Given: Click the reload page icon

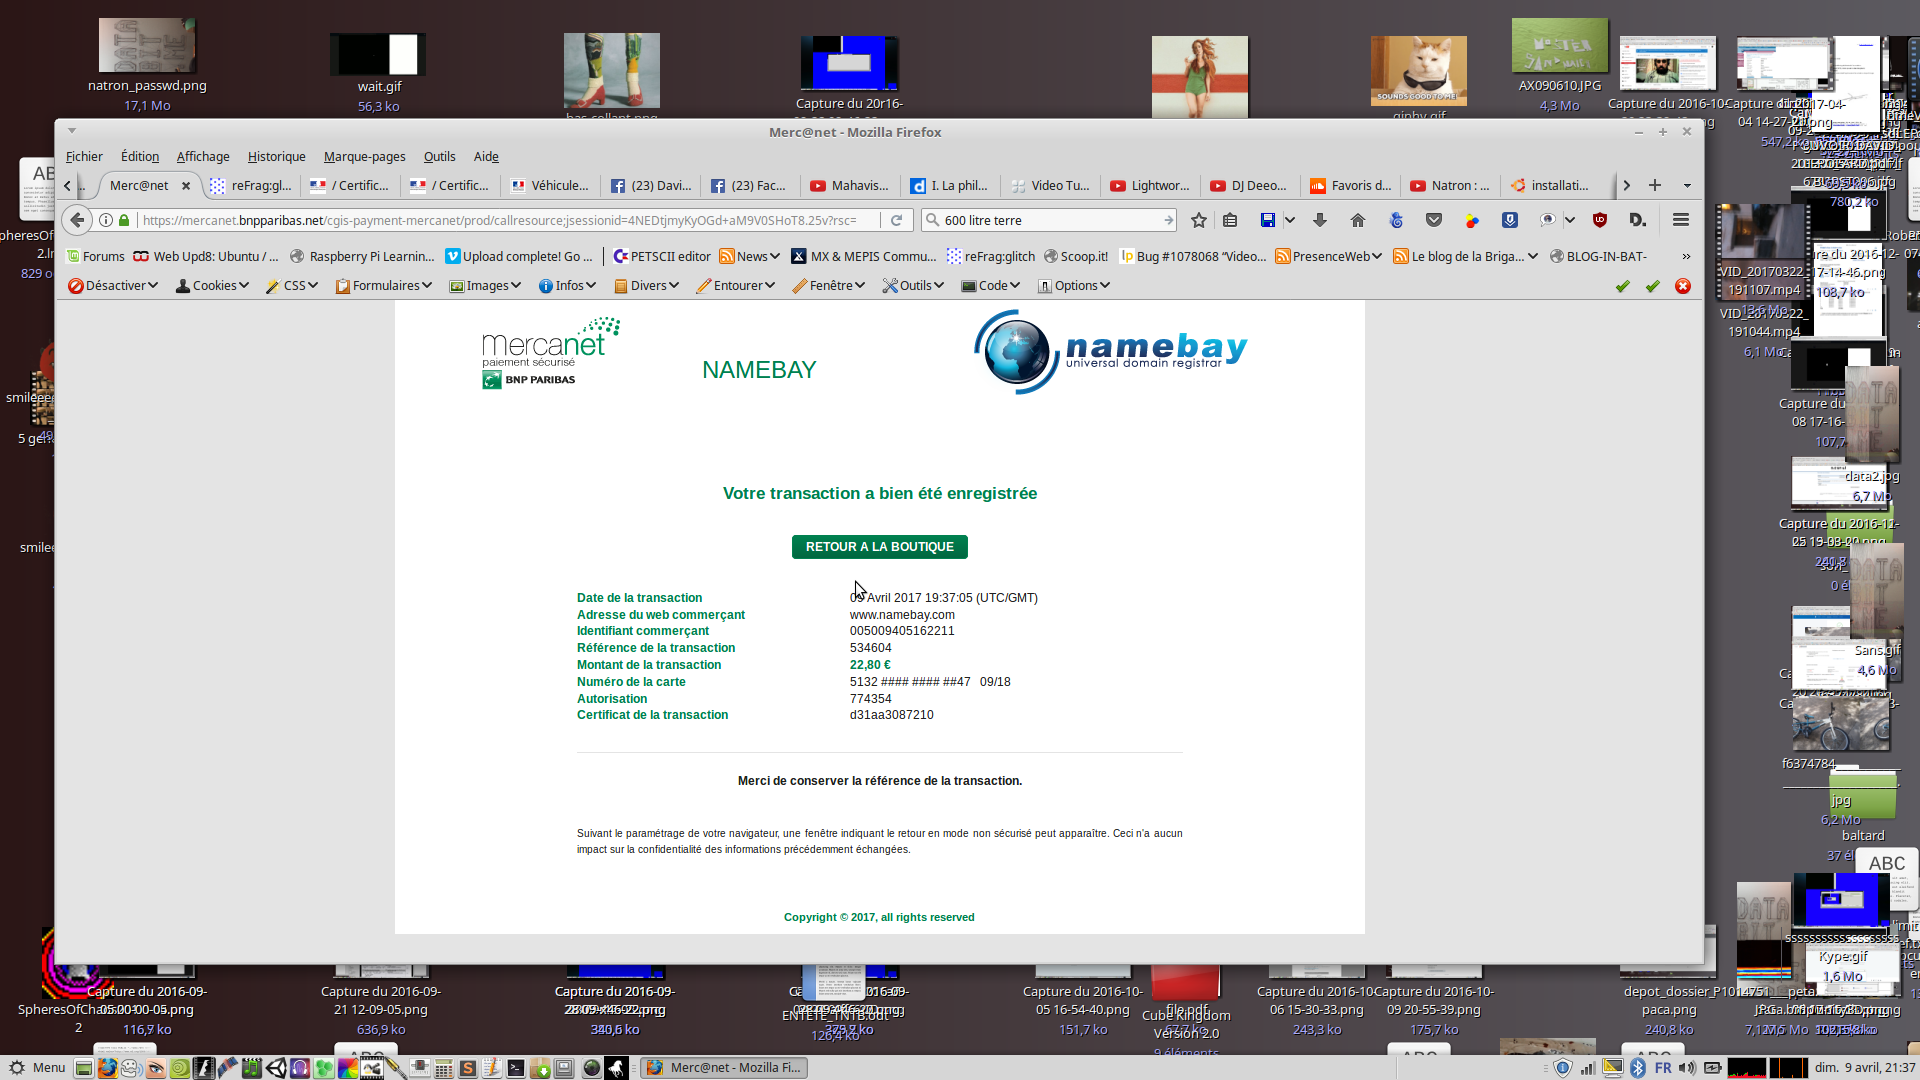Looking at the screenshot, I should (x=897, y=220).
